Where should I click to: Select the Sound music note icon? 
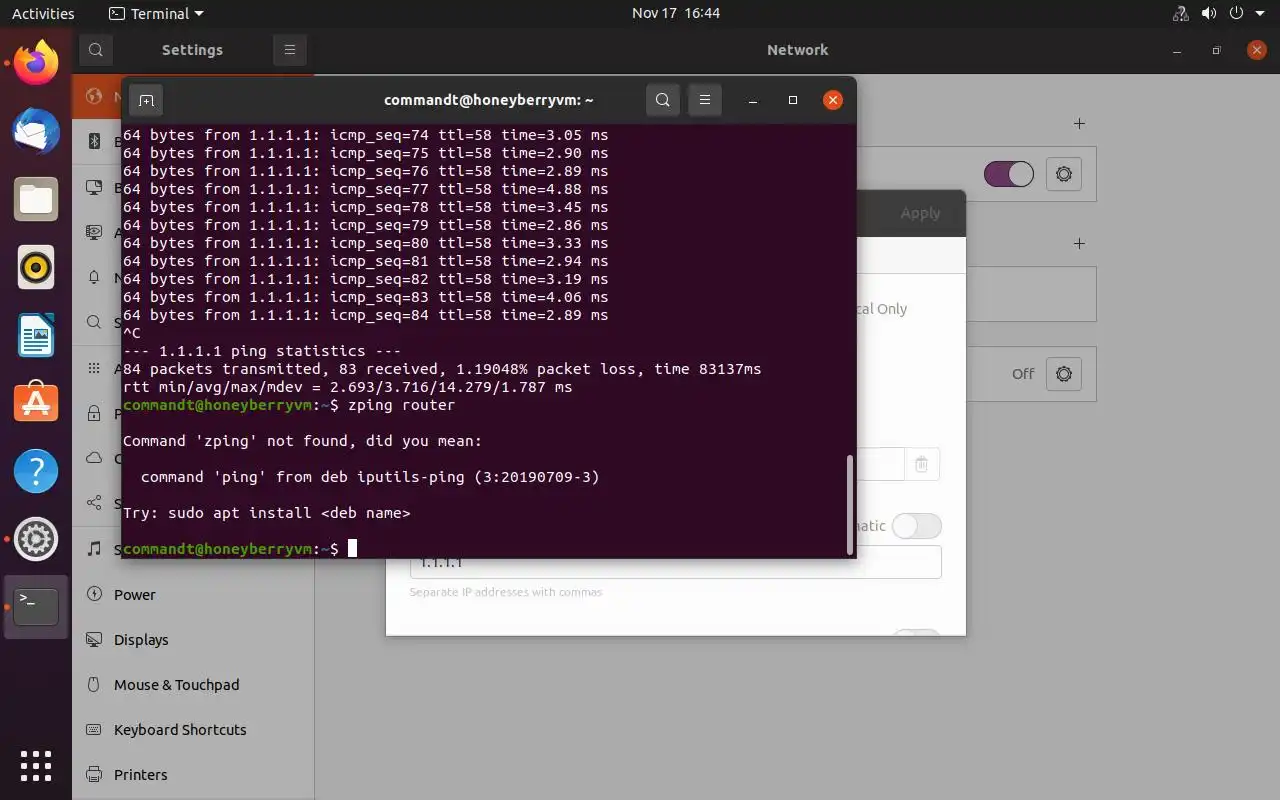click(94, 548)
